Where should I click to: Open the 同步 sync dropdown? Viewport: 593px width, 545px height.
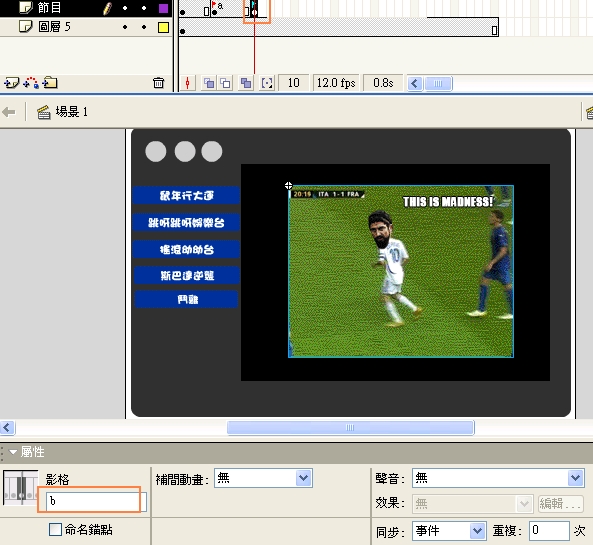point(449,531)
